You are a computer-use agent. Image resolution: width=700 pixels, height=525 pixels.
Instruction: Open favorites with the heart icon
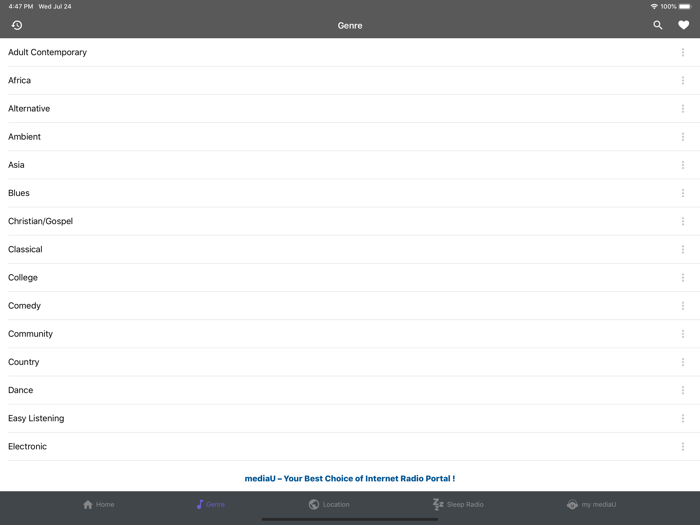click(x=683, y=25)
